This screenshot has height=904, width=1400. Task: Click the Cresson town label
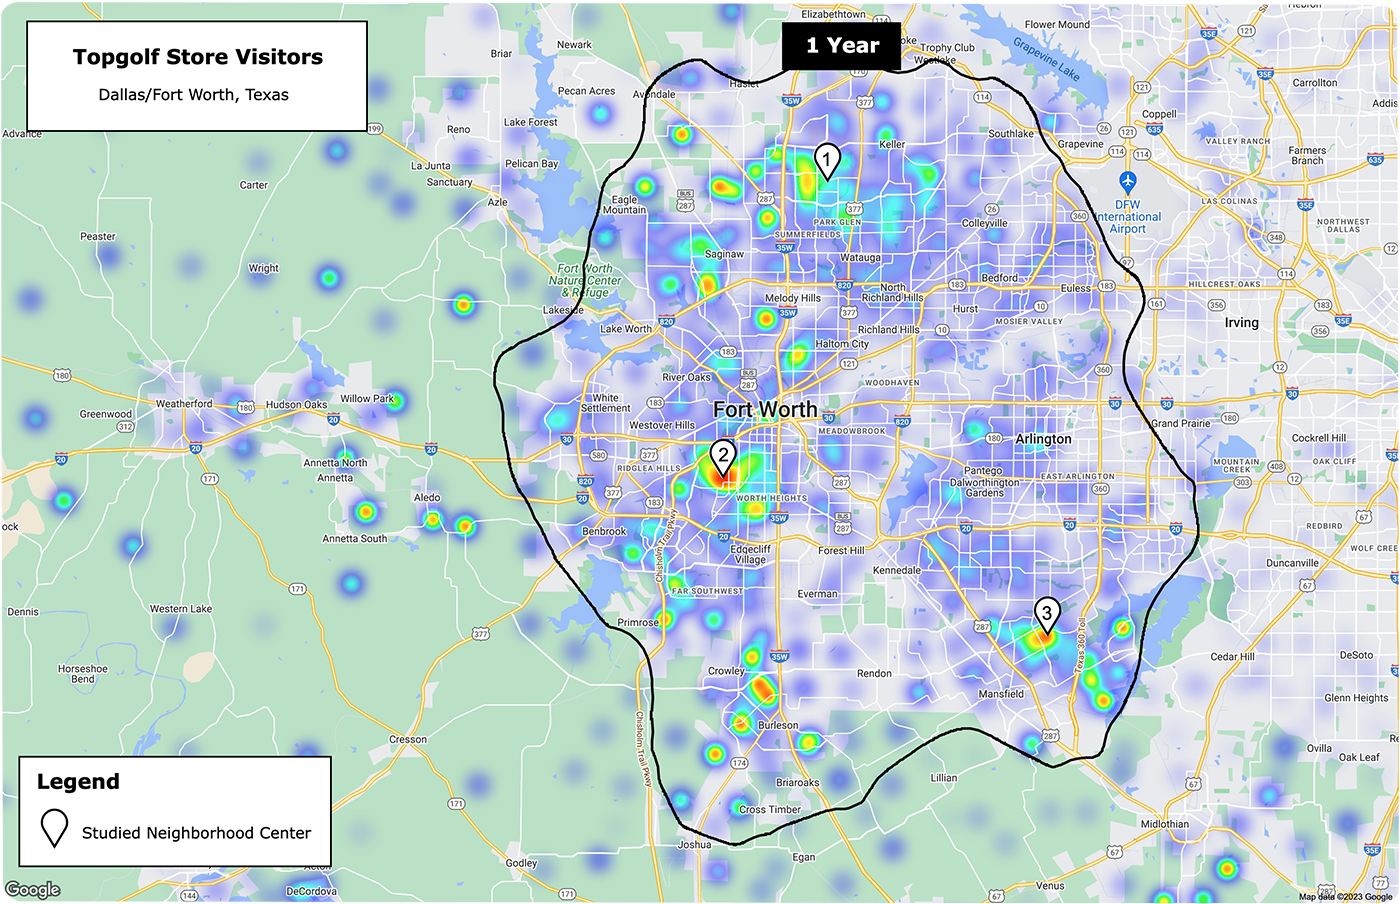click(408, 740)
